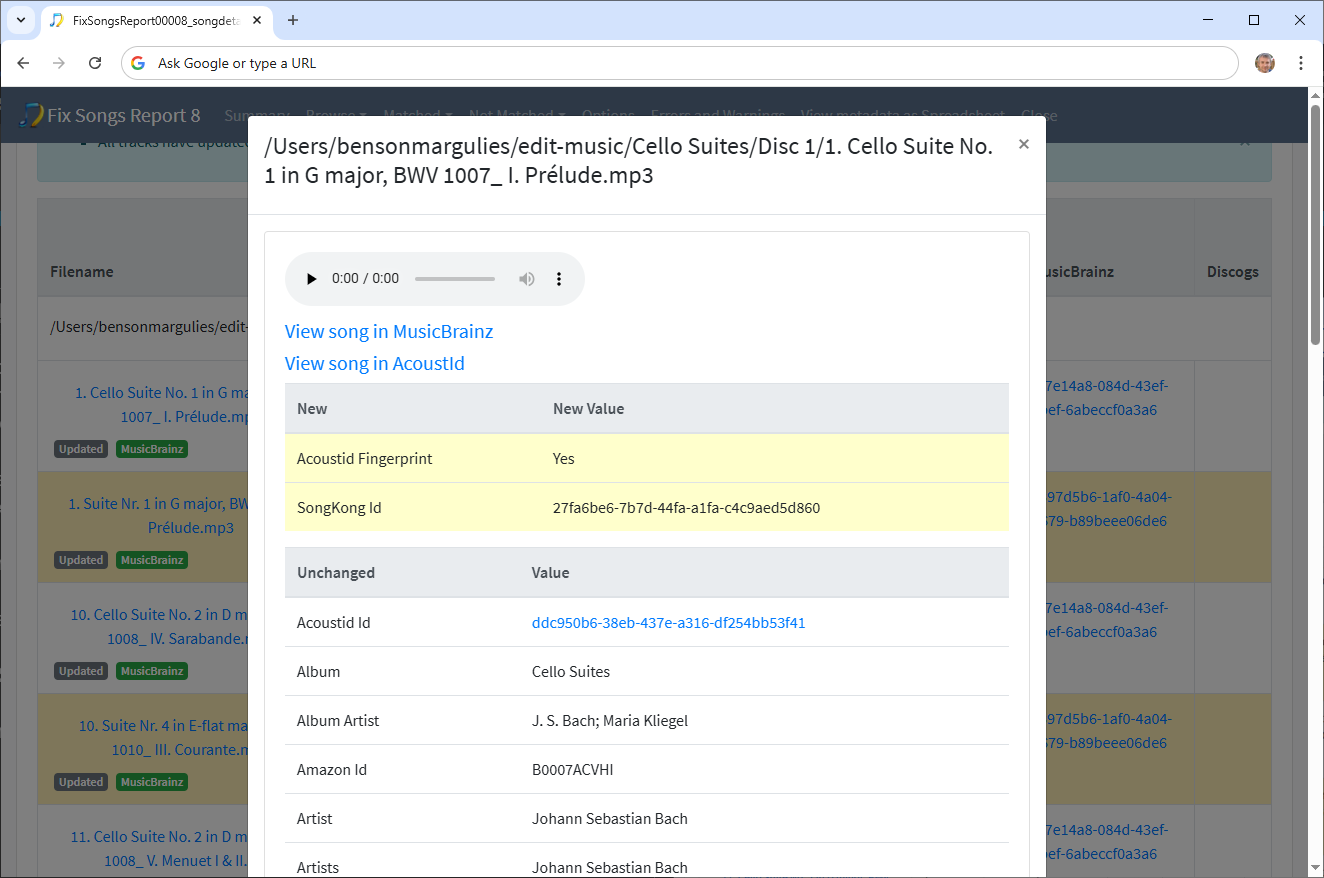Open View song in AcoustId link
The height and width of the screenshot is (878, 1324).
[374, 364]
